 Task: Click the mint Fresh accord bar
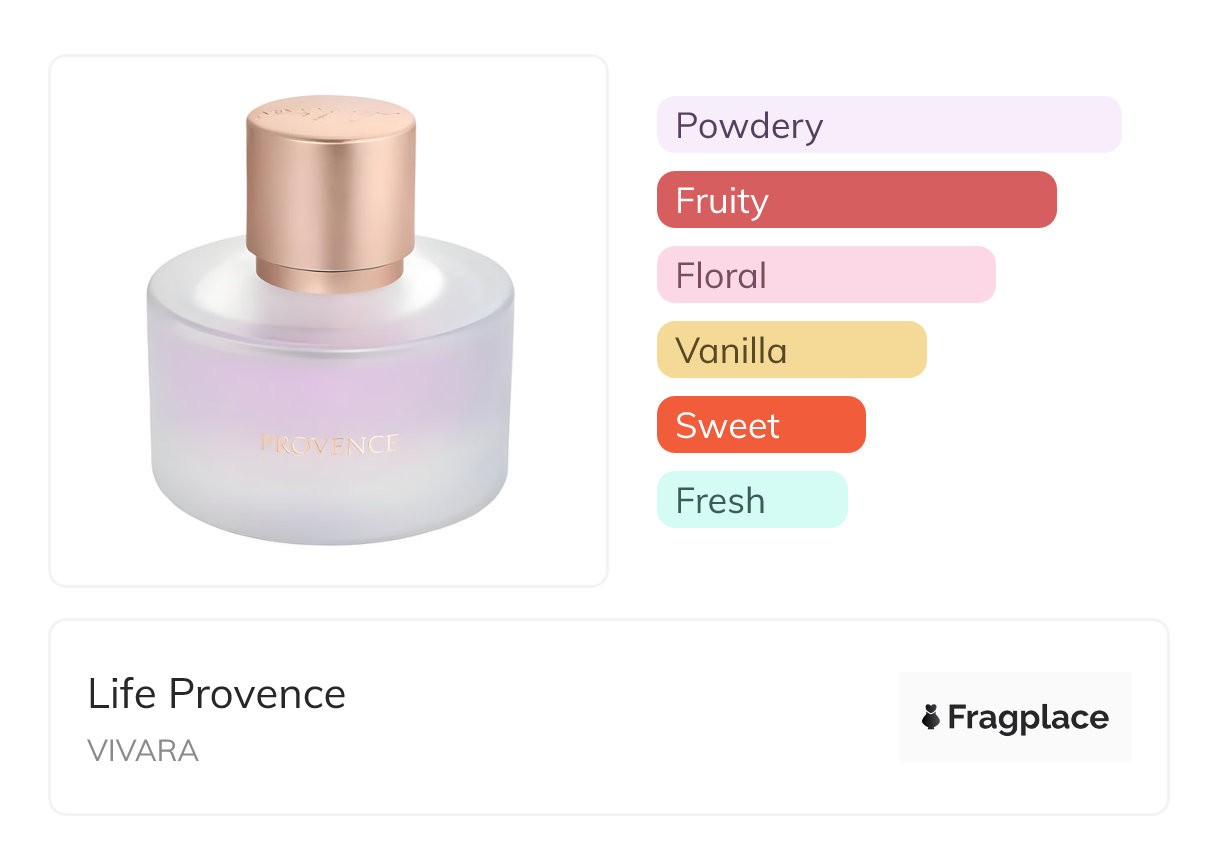tap(752, 500)
